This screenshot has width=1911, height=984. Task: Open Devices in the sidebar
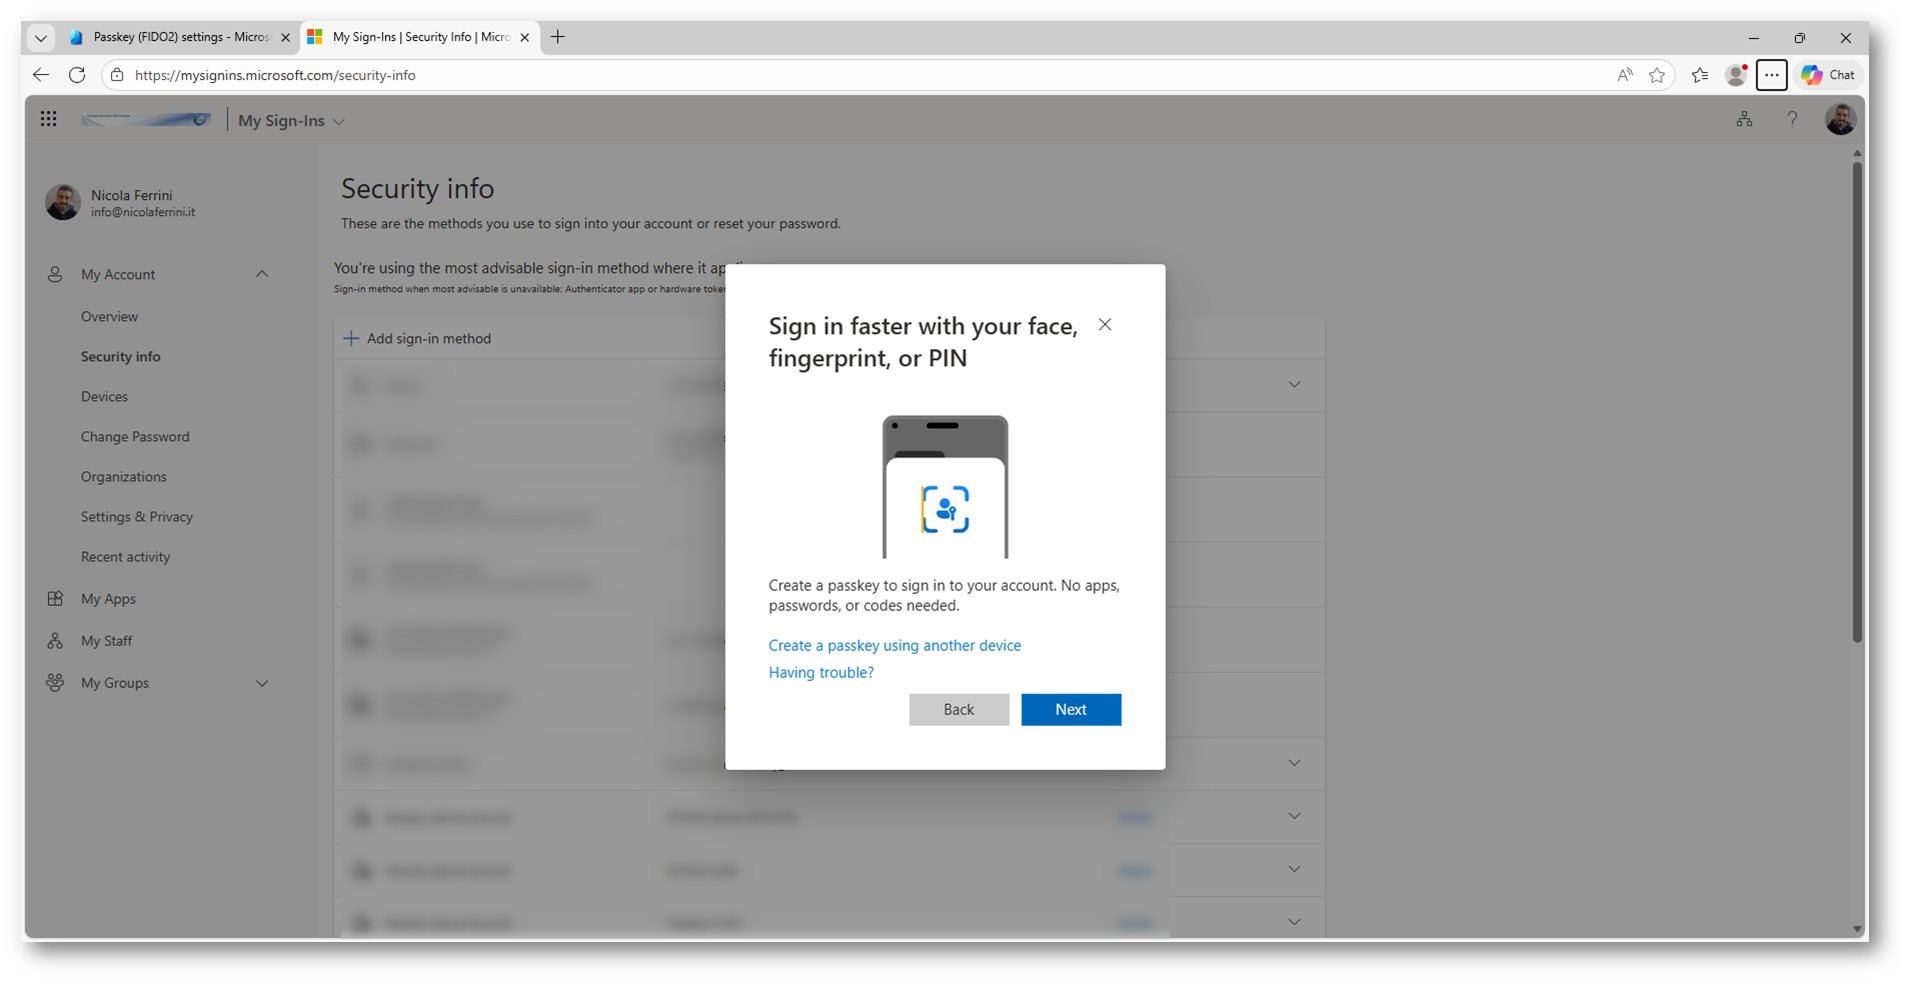click(x=105, y=396)
